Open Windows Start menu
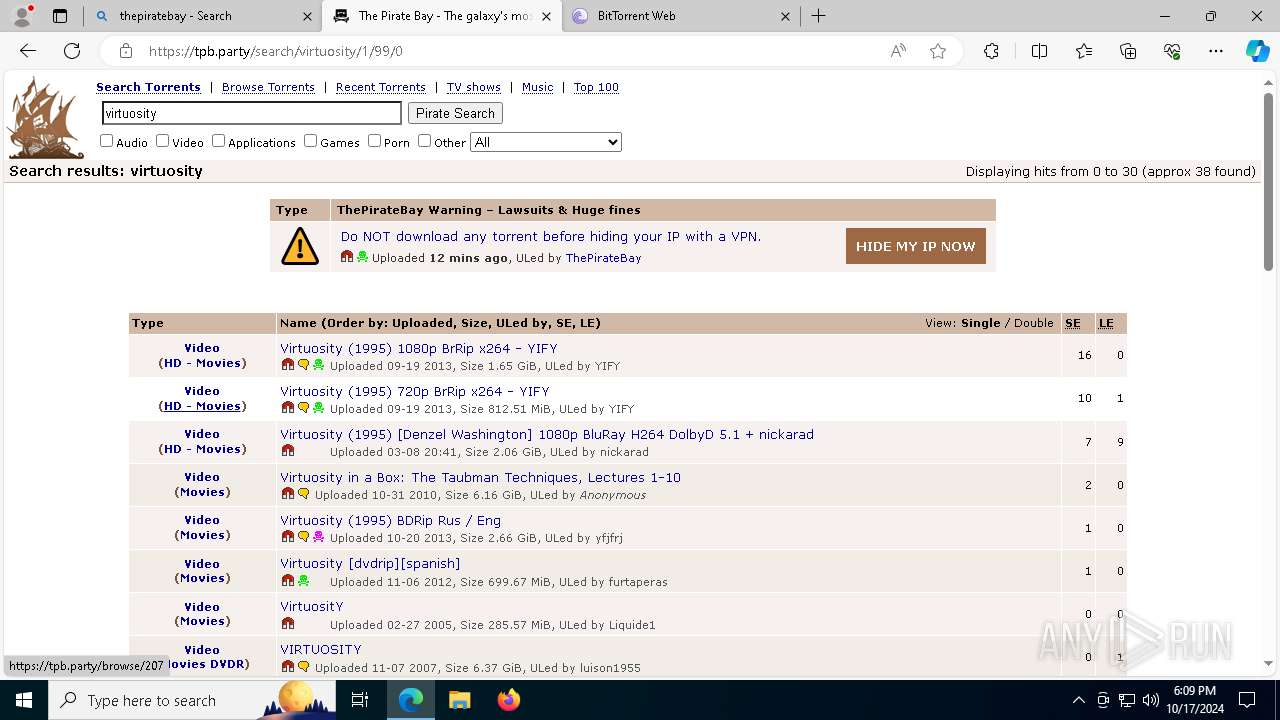Screen dimensions: 1280x720 coord(24,700)
